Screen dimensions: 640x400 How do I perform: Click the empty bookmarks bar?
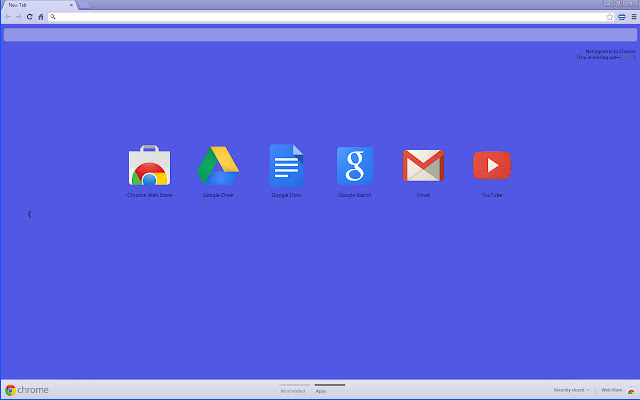pos(320,35)
